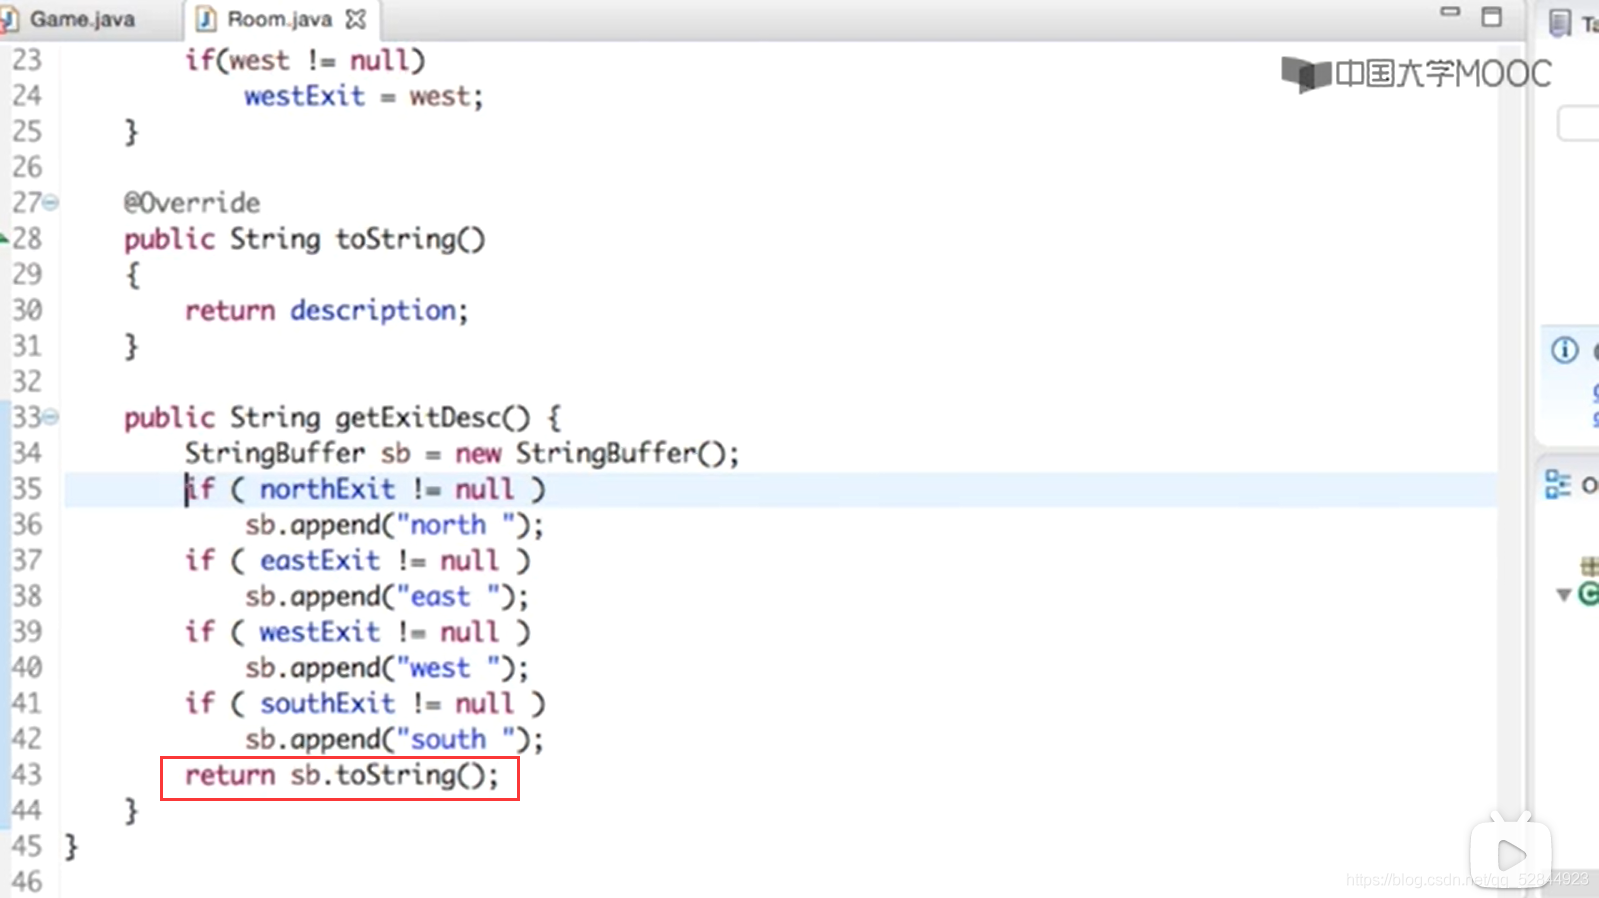Select the green class icon in Outline
This screenshot has height=898, width=1599.
click(1588, 595)
